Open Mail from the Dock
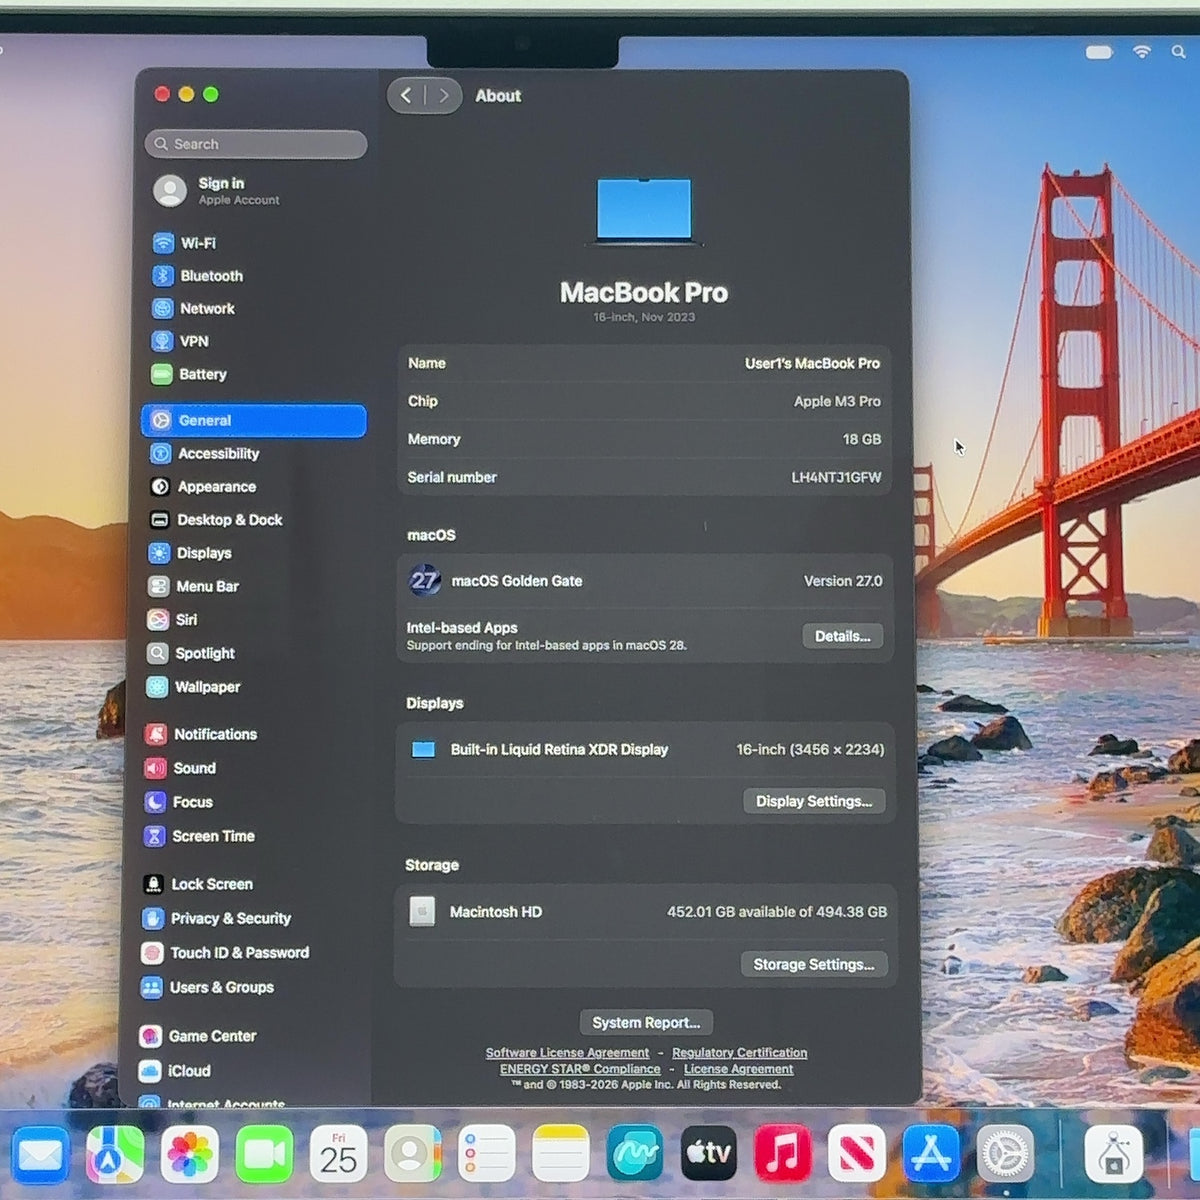Image resolution: width=1200 pixels, height=1200 pixels. [x=40, y=1155]
